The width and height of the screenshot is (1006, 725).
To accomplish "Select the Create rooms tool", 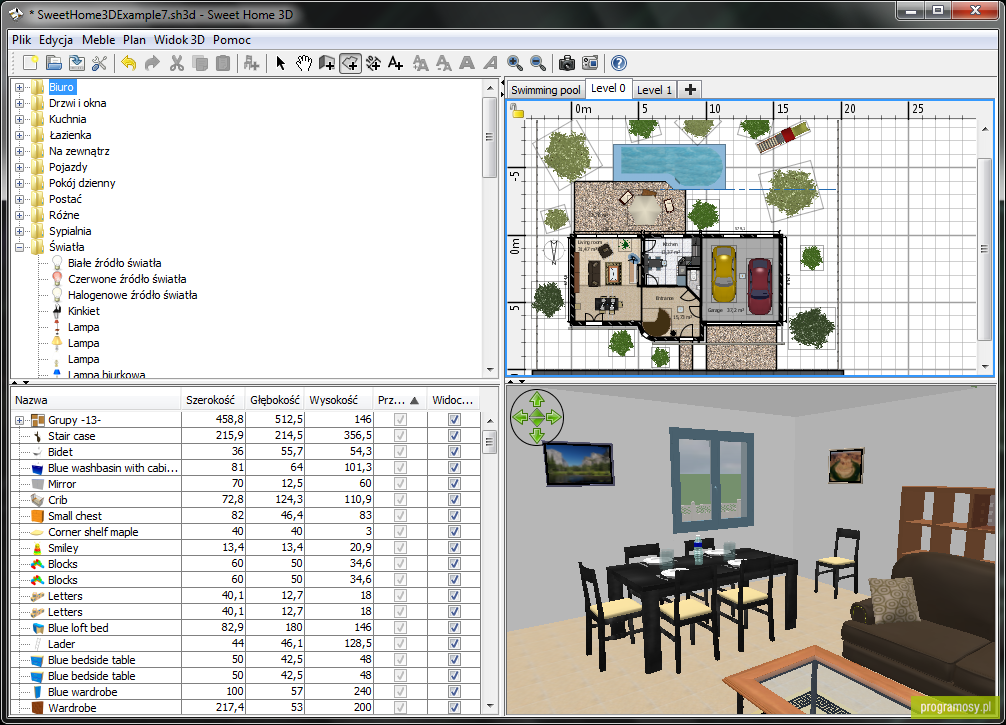I will click(350, 63).
